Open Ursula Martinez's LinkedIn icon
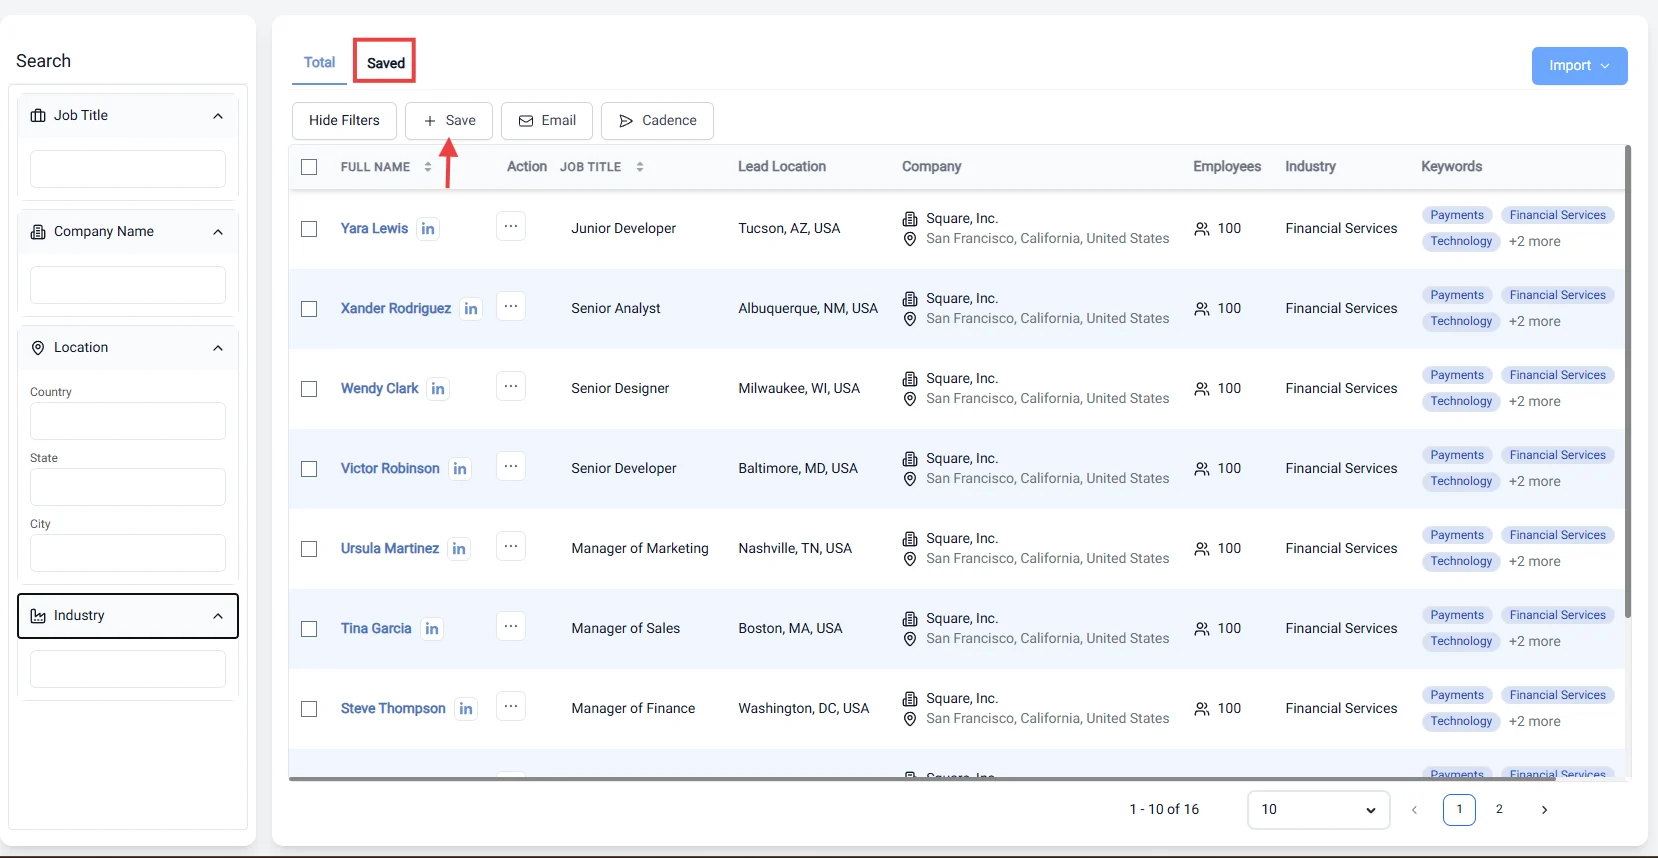 point(459,549)
